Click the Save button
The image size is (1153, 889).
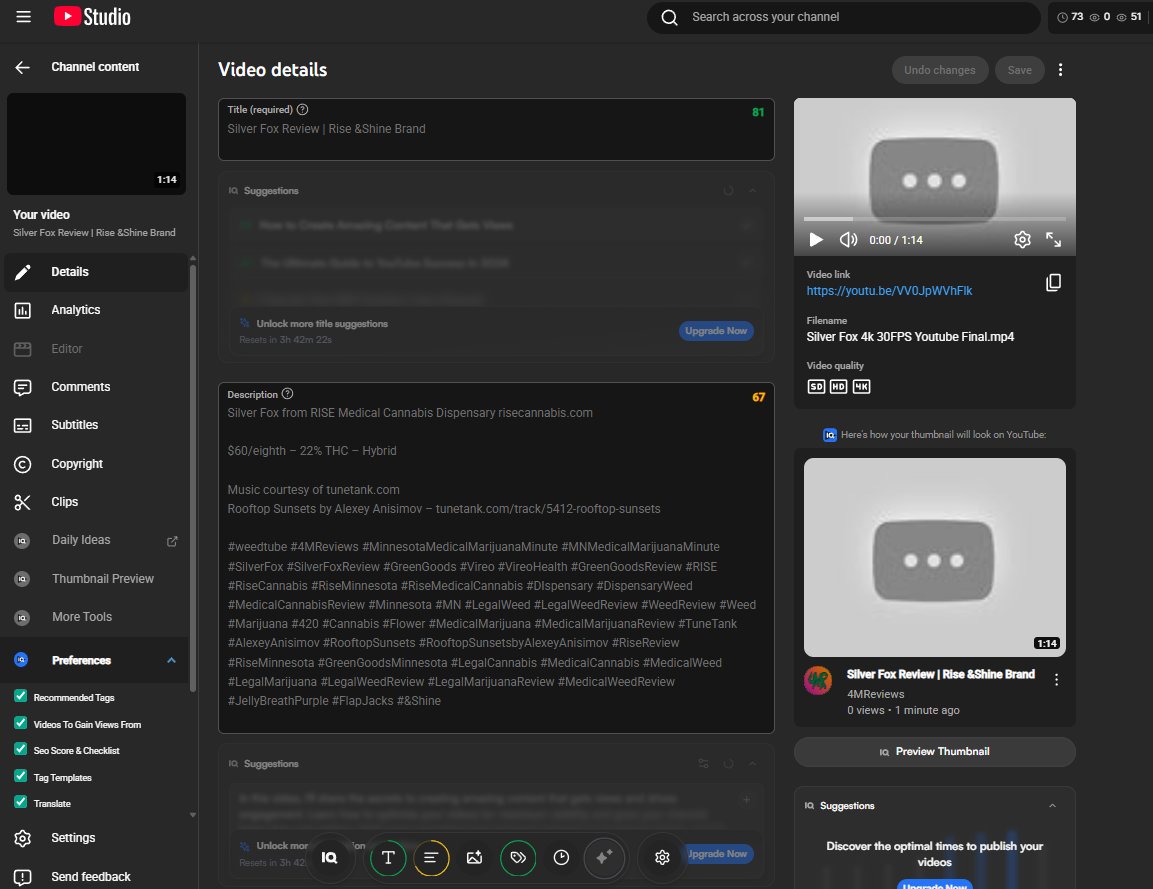(x=1019, y=70)
